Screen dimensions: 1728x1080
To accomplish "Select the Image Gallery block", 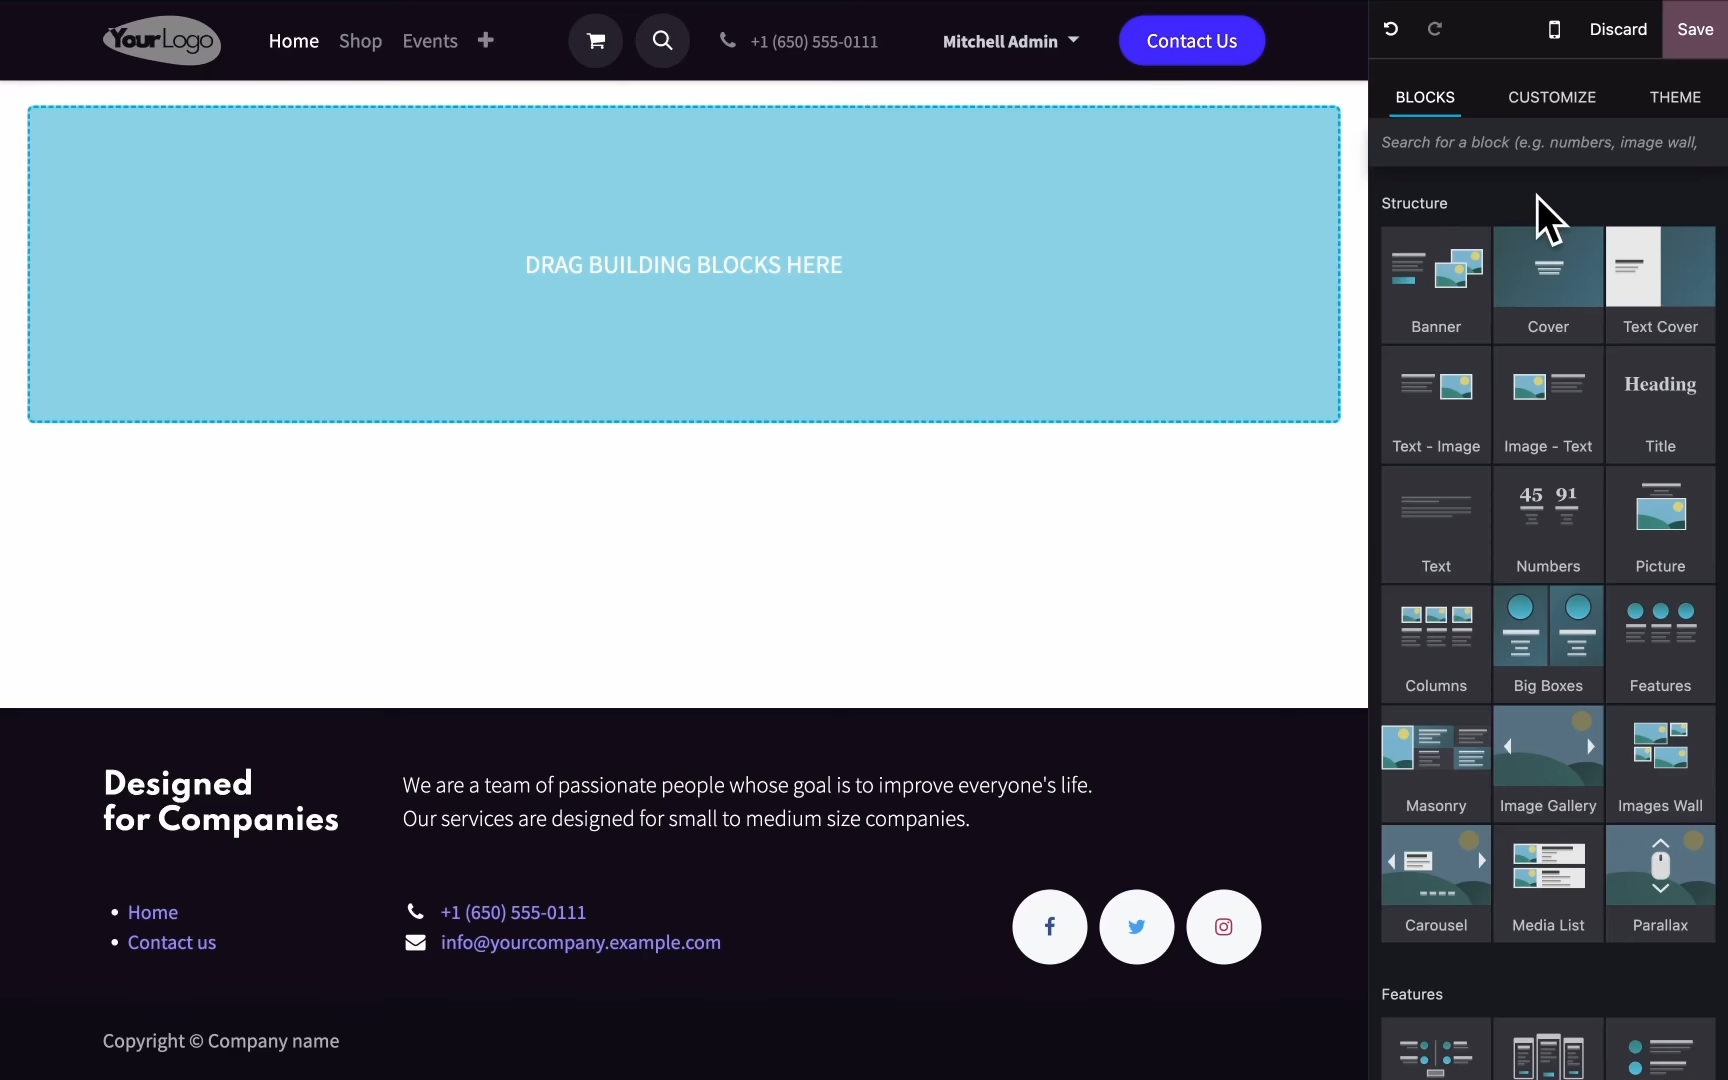I will point(1548,762).
